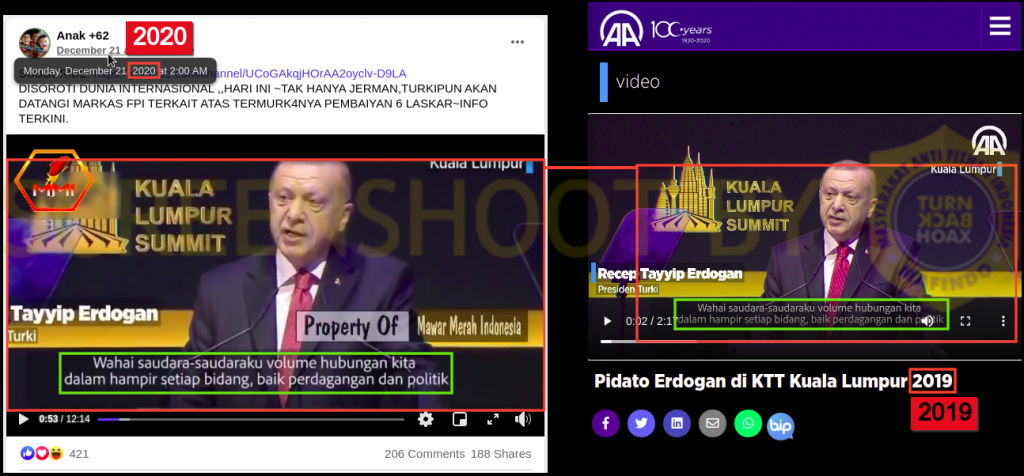Play the AA video at 0:02
The width and height of the screenshot is (1024, 476).
click(x=607, y=321)
